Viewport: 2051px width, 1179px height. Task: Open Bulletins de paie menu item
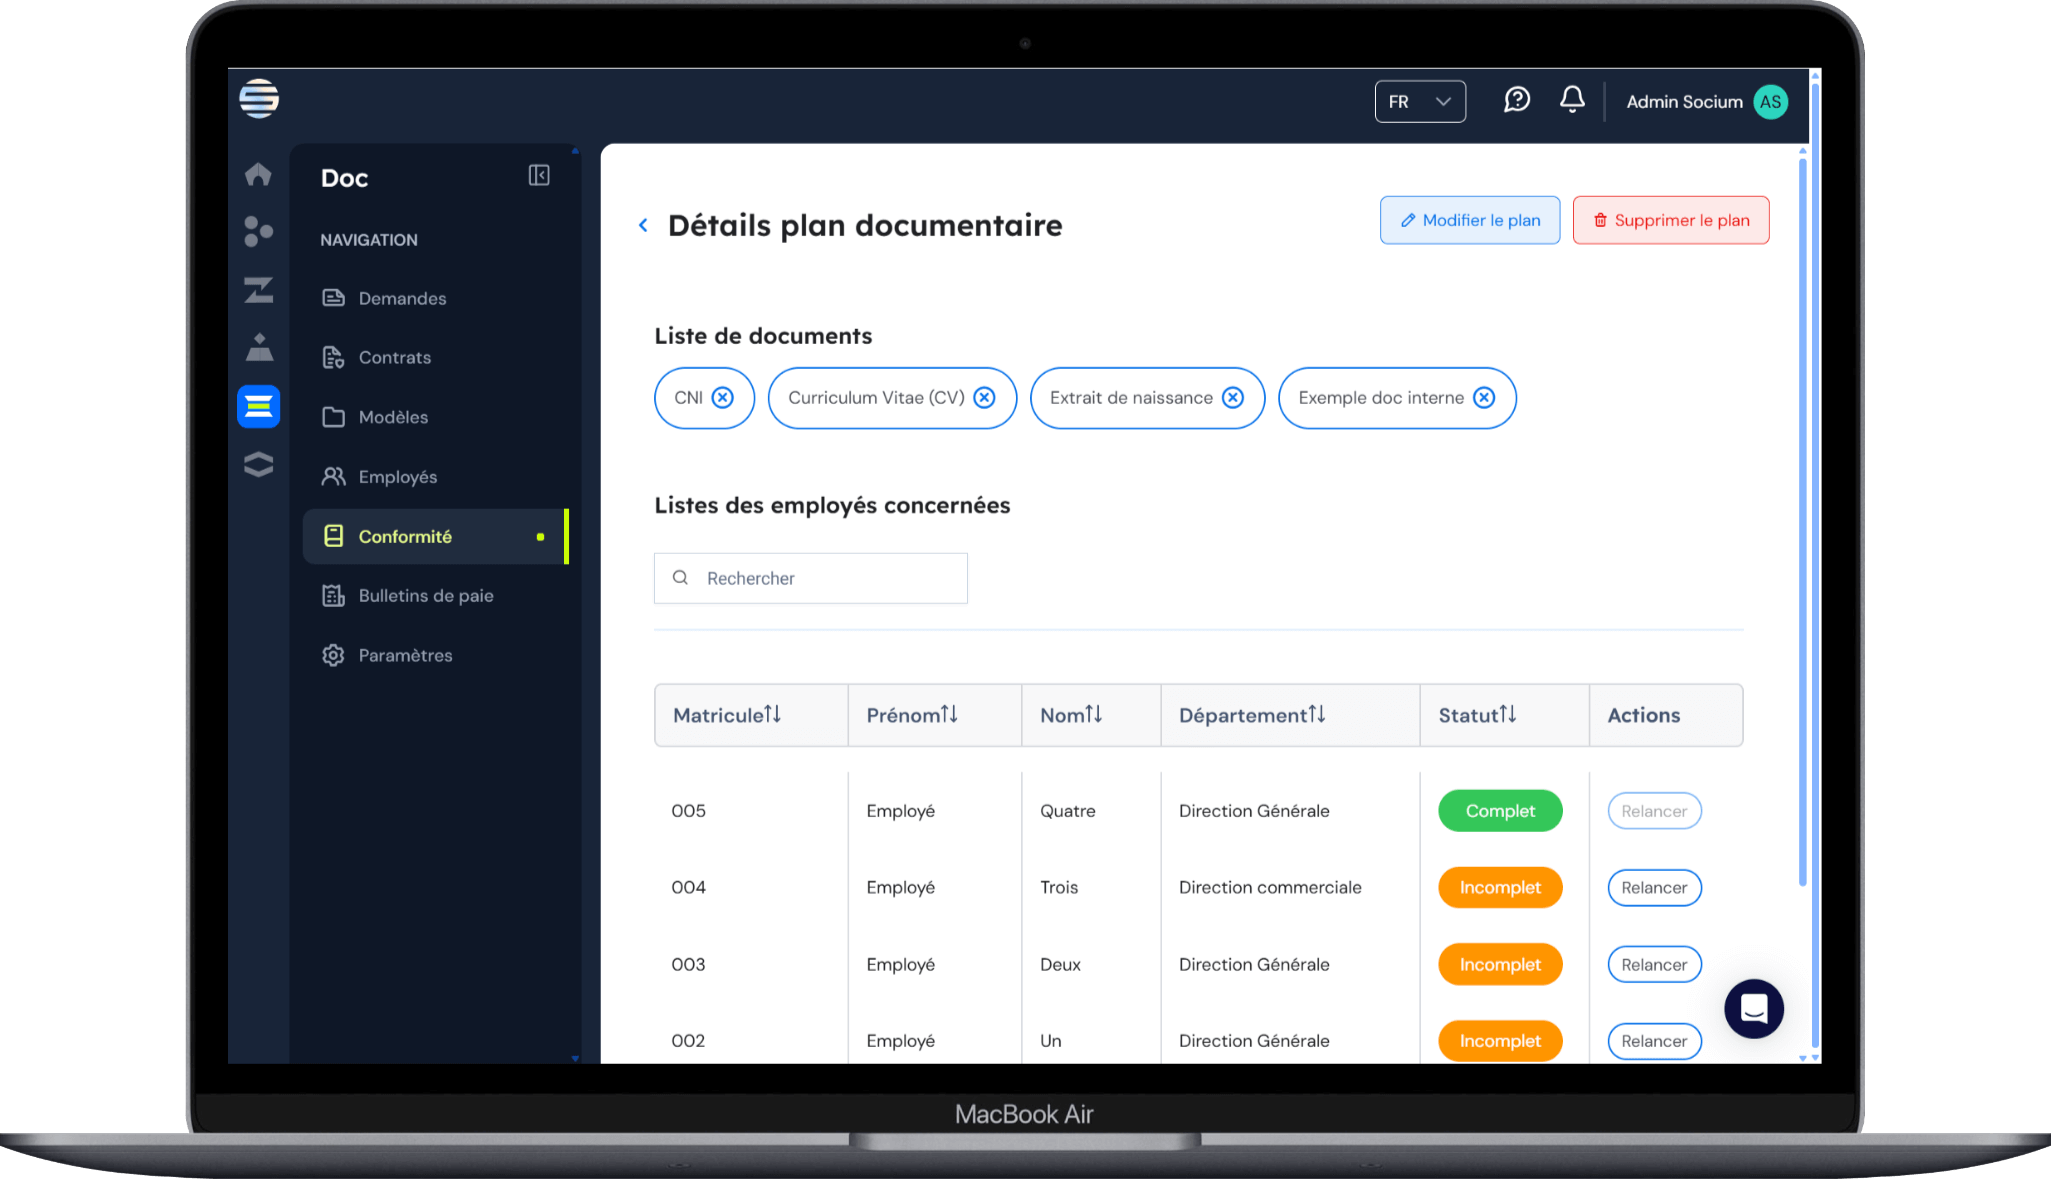pyautogui.click(x=425, y=596)
